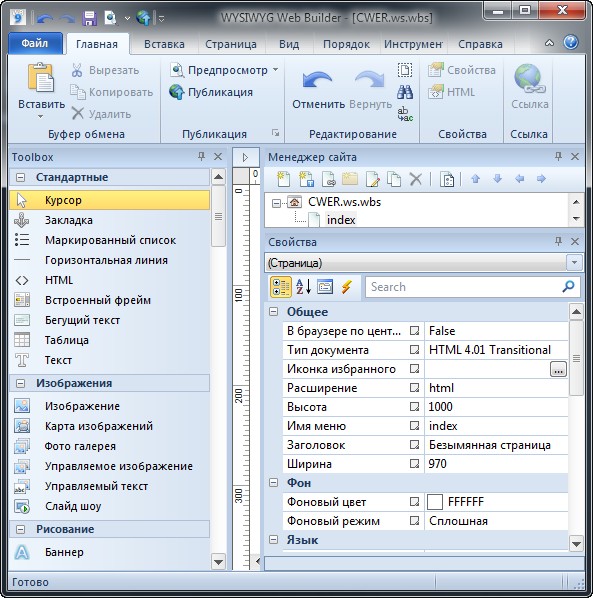The width and height of the screenshot is (593, 598).
Task: Click the ellipsis button for Иконка избранного
Action: pyautogui.click(x=558, y=369)
